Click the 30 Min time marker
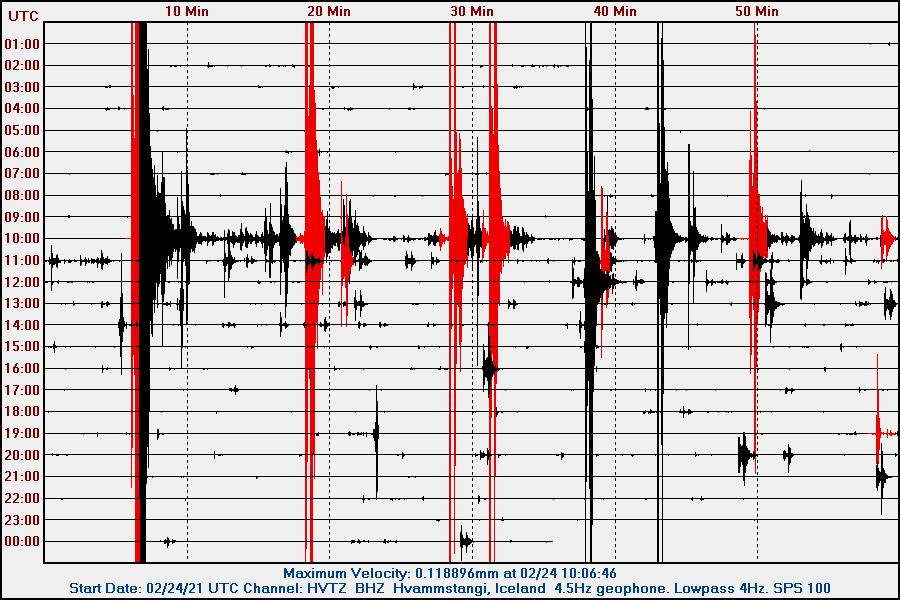This screenshot has width=900, height=600. pos(472,11)
